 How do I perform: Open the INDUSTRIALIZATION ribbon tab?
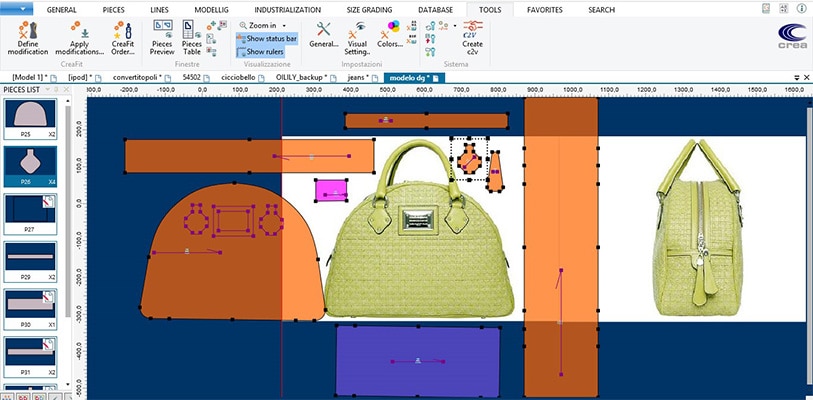[287, 10]
